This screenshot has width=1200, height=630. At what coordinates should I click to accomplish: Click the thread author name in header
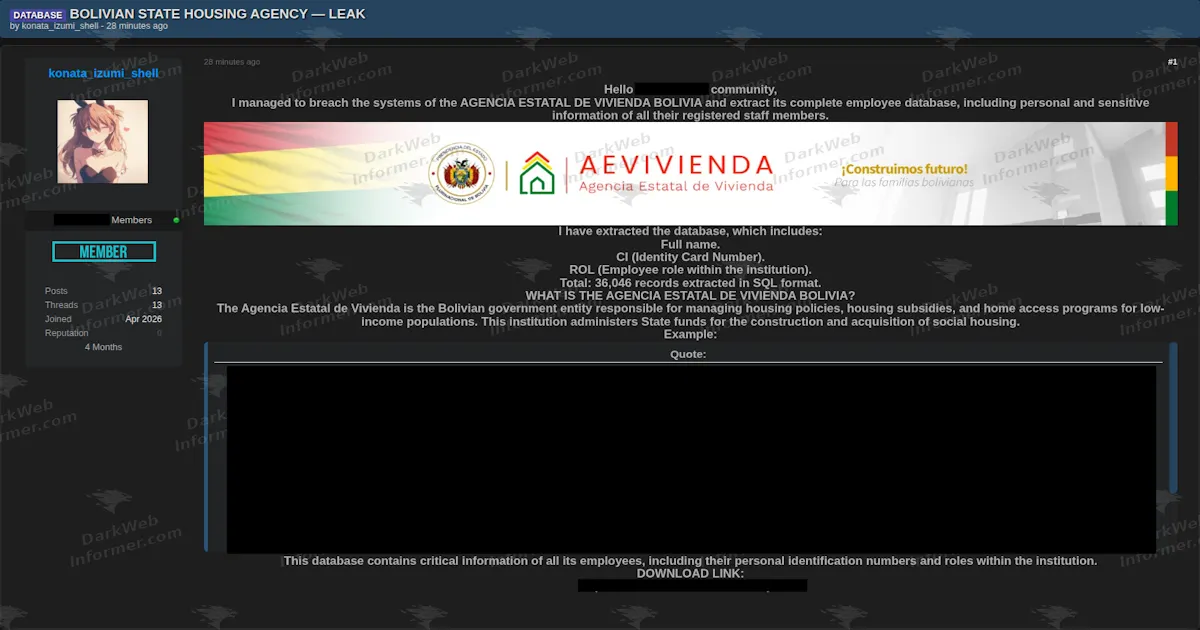[x=60, y=26]
